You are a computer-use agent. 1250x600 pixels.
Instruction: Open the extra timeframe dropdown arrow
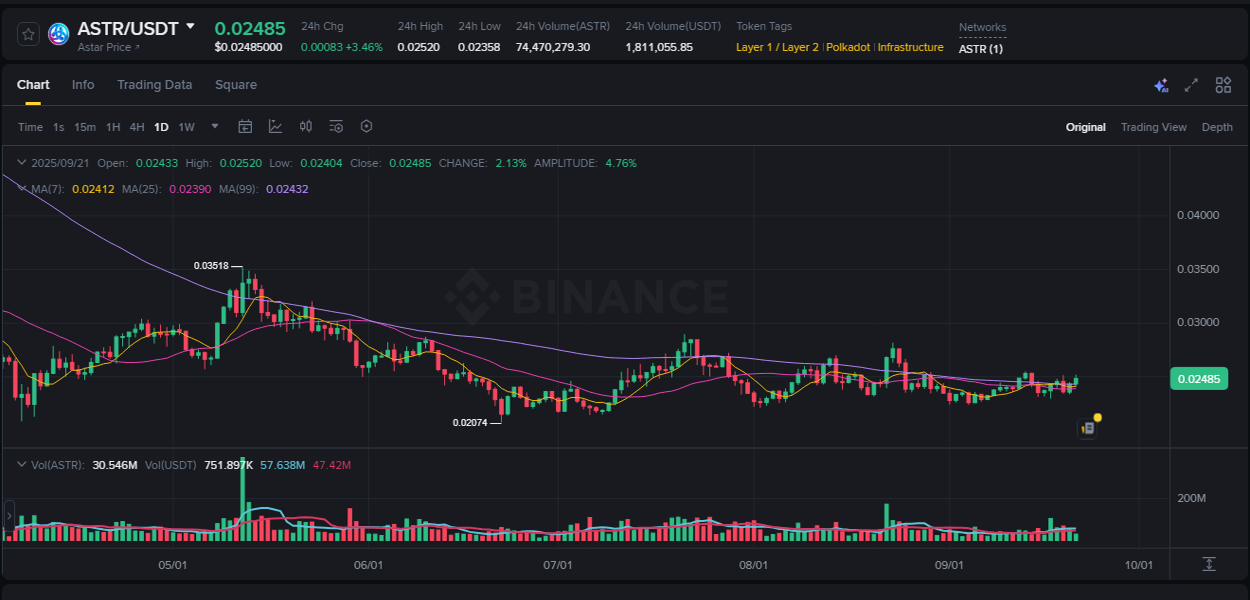[x=214, y=127]
